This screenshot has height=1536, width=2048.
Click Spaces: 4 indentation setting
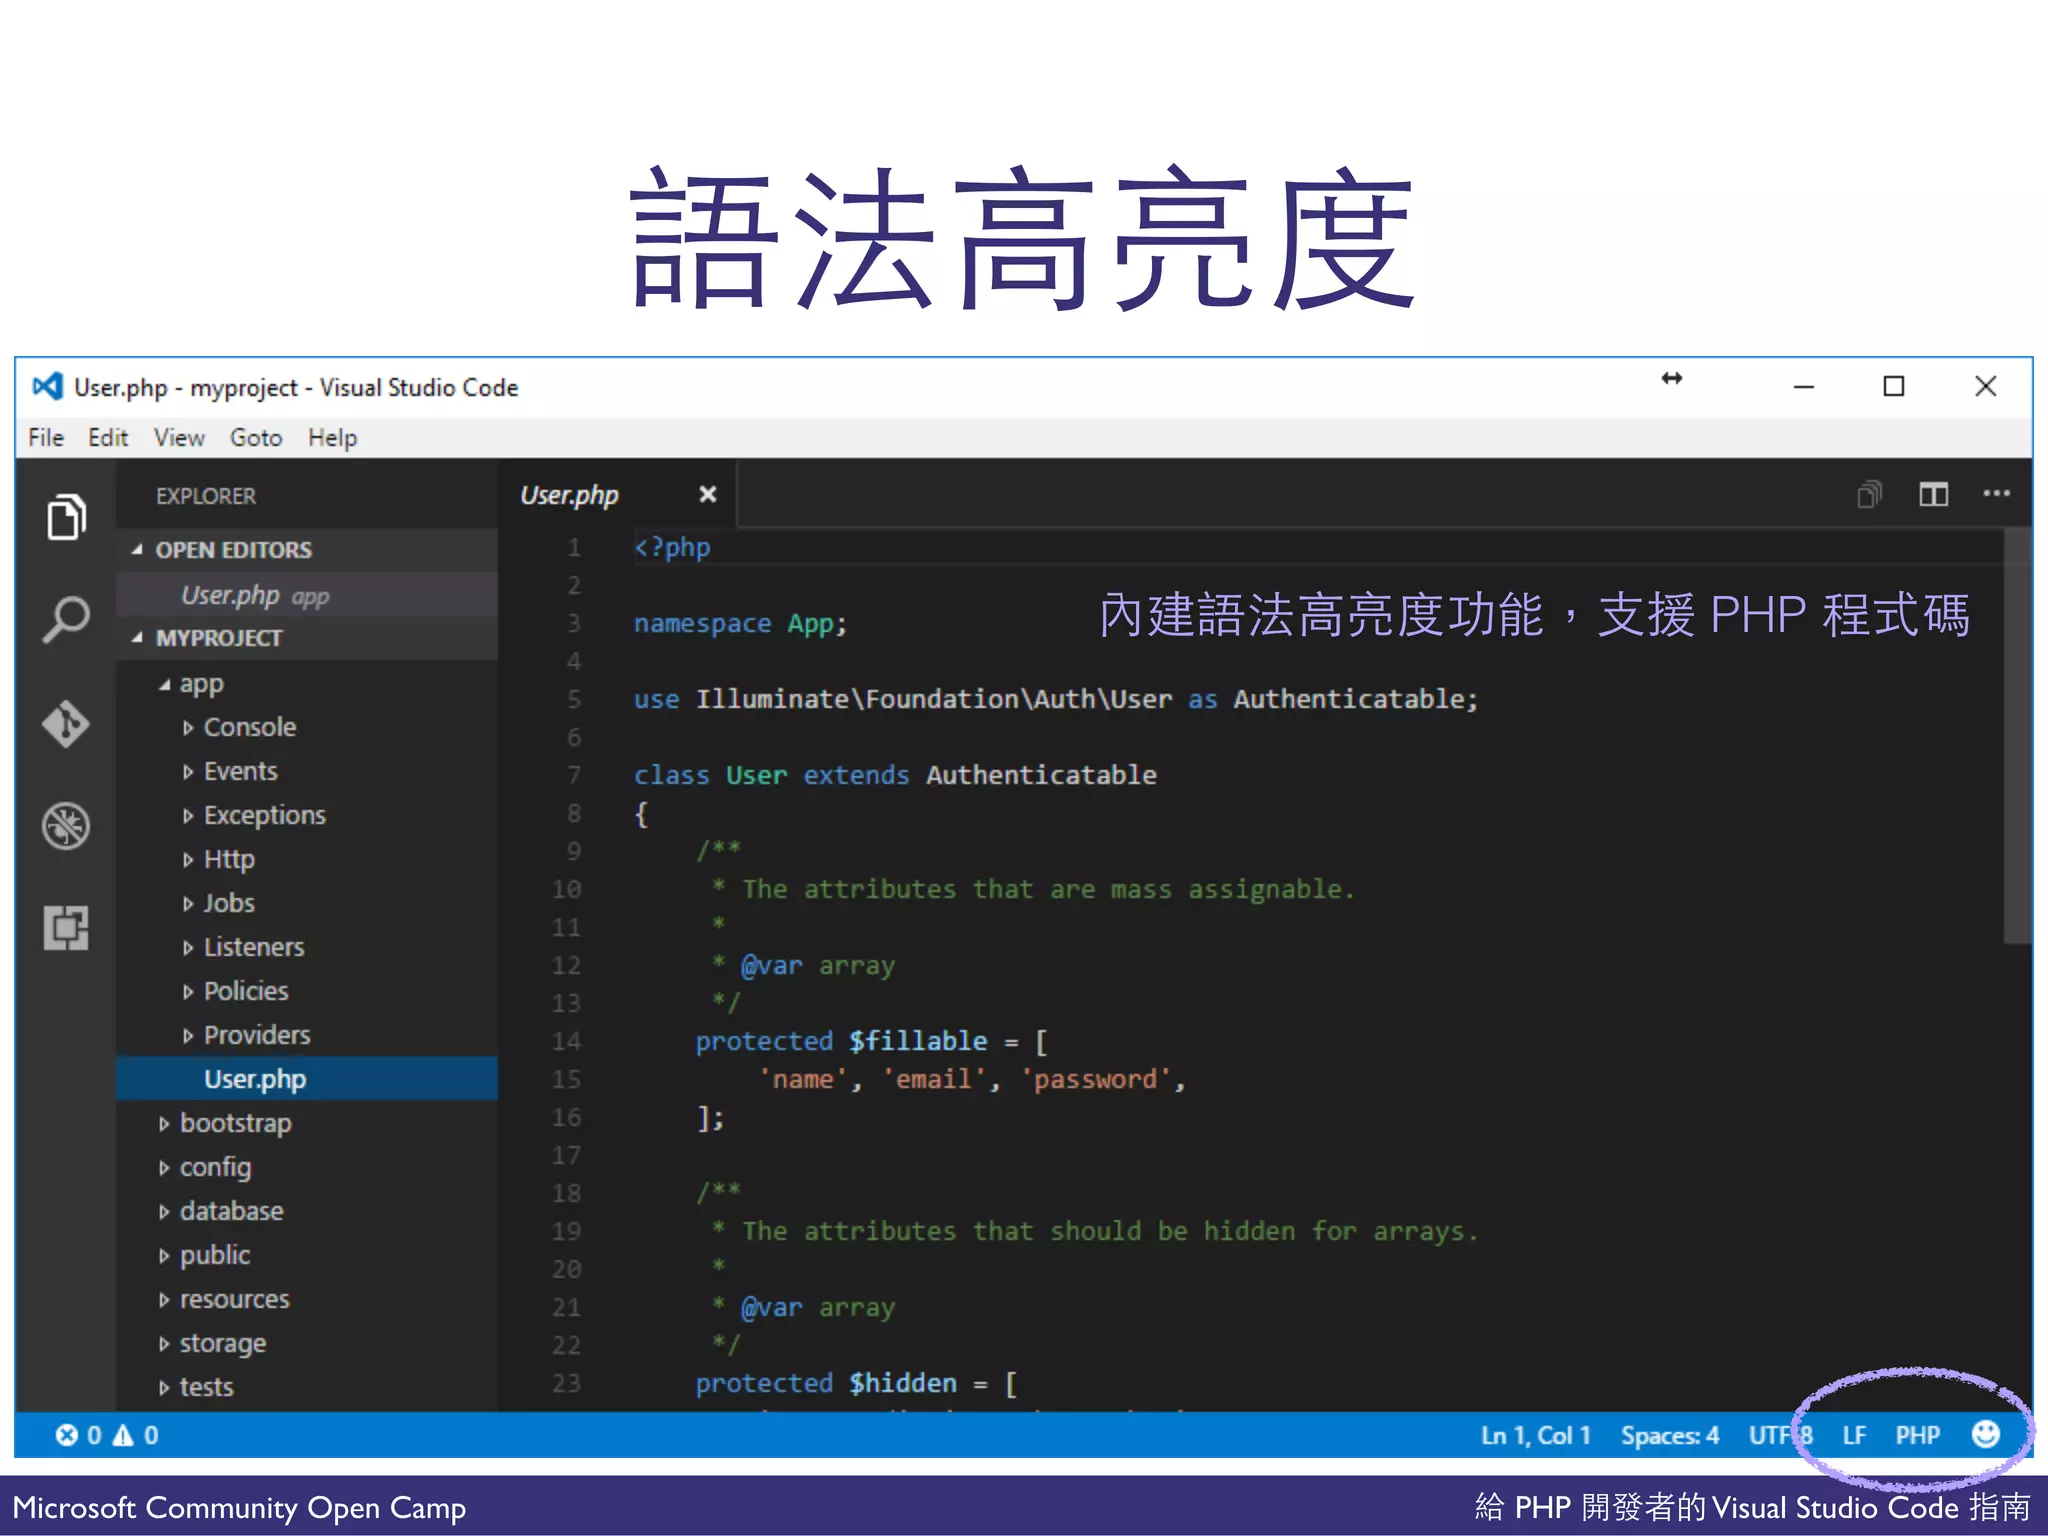pos(1670,1436)
